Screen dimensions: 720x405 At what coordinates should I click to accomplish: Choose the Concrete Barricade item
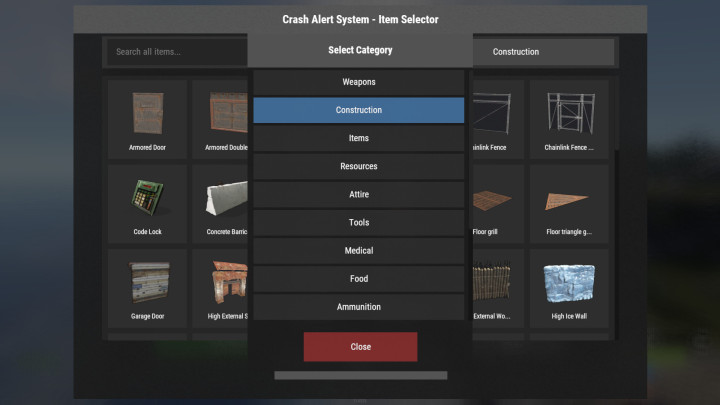(x=220, y=204)
